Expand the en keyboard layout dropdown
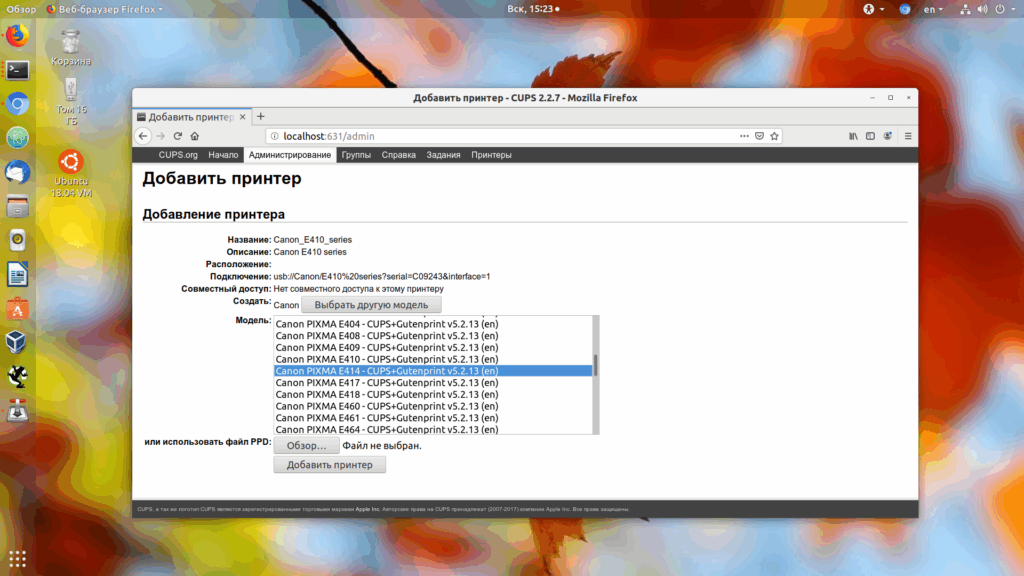Image resolution: width=1024 pixels, height=576 pixels. pyautogui.click(x=933, y=9)
